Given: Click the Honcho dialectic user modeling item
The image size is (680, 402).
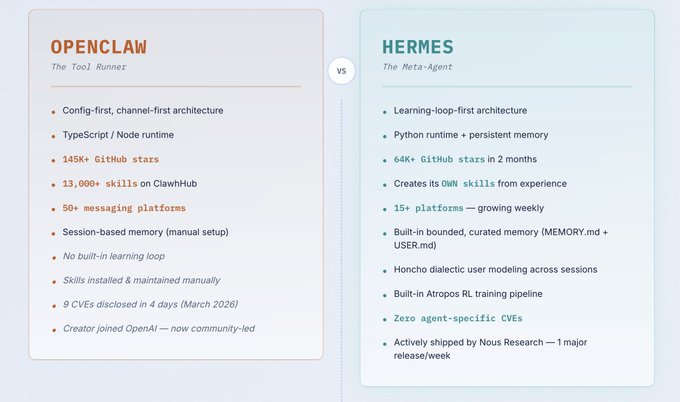Looking at the screenshot, I should click(x=495, y=269).
